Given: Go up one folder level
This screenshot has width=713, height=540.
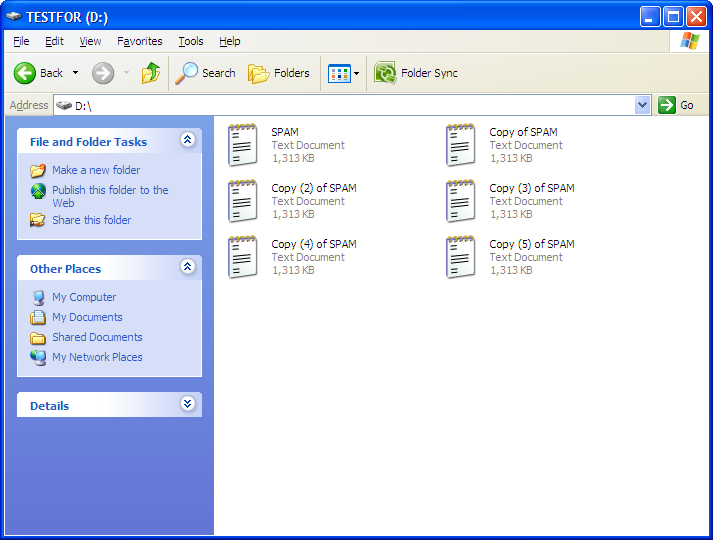Looking at the screenshot, I should point(151,73).
